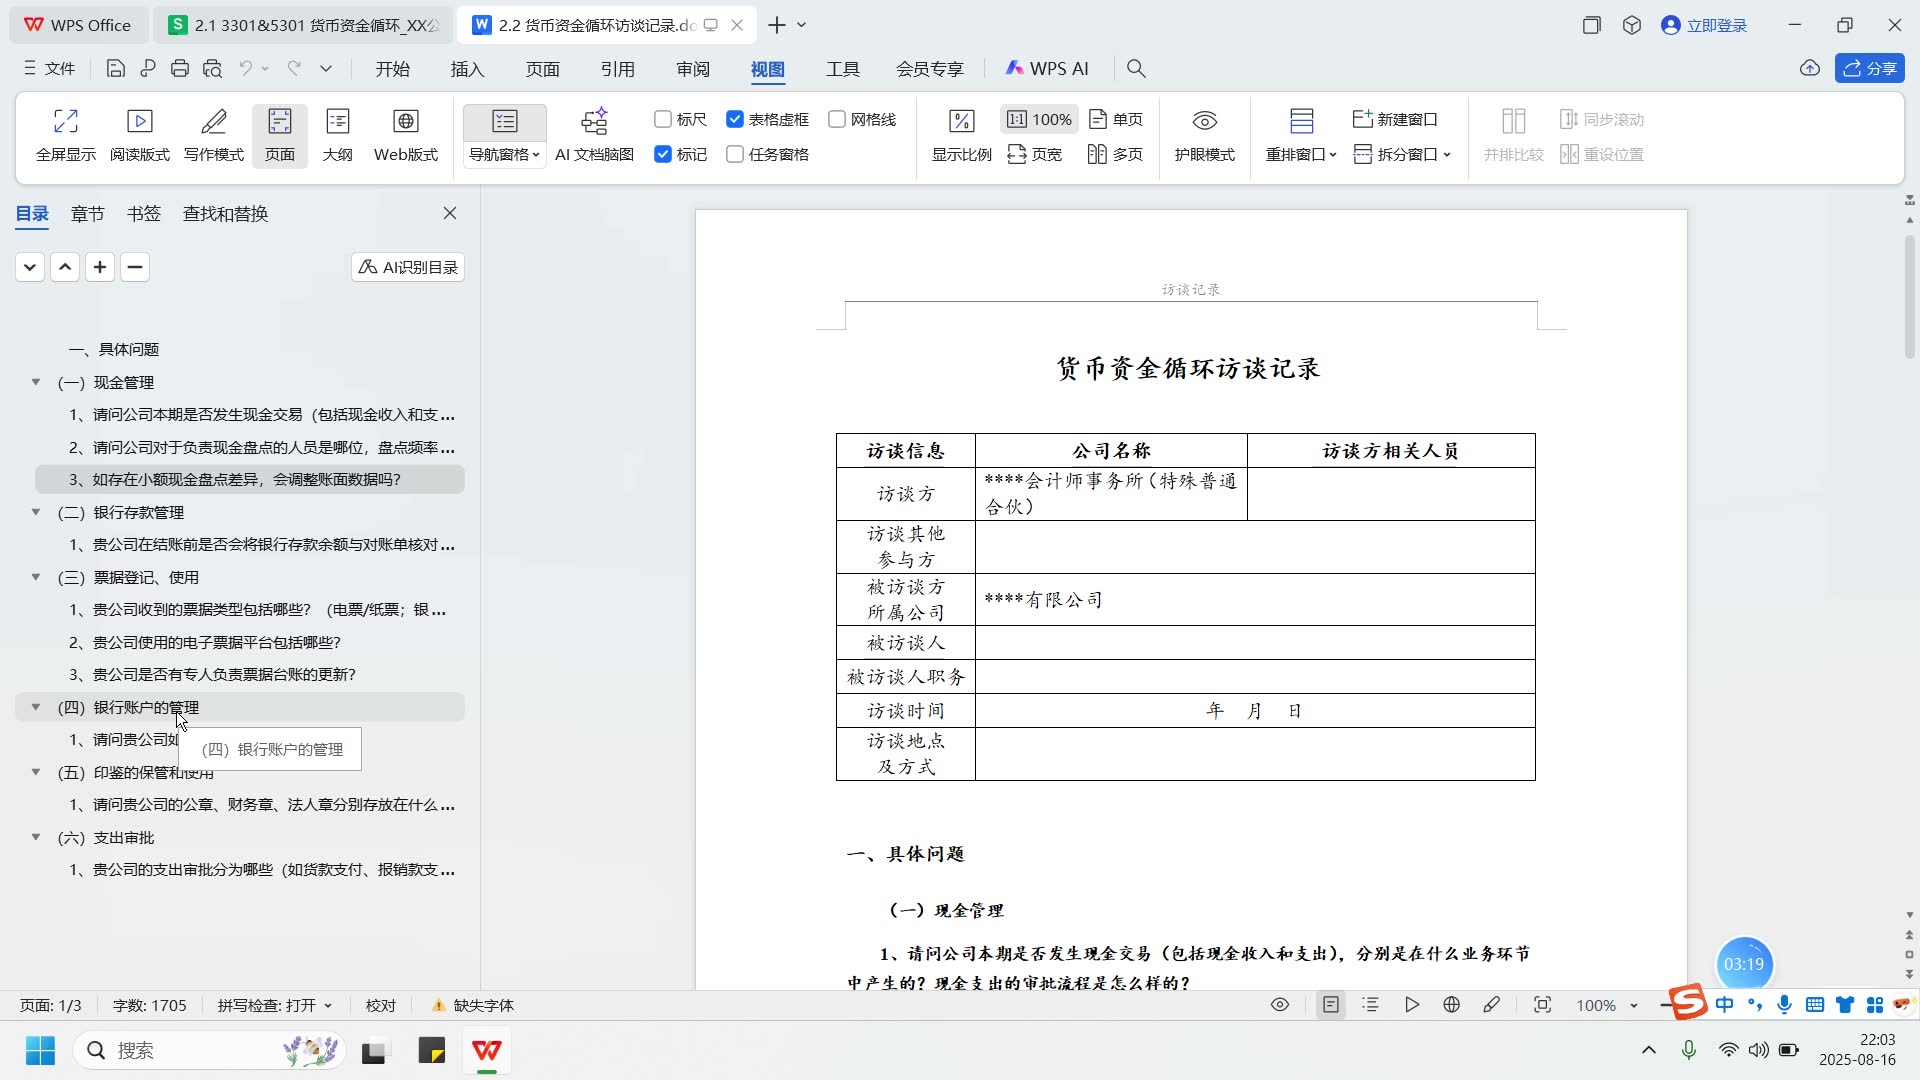Click the 分享 button
The height and width of the screenshot is (1080, 1920).
[x=1869, y=69]
